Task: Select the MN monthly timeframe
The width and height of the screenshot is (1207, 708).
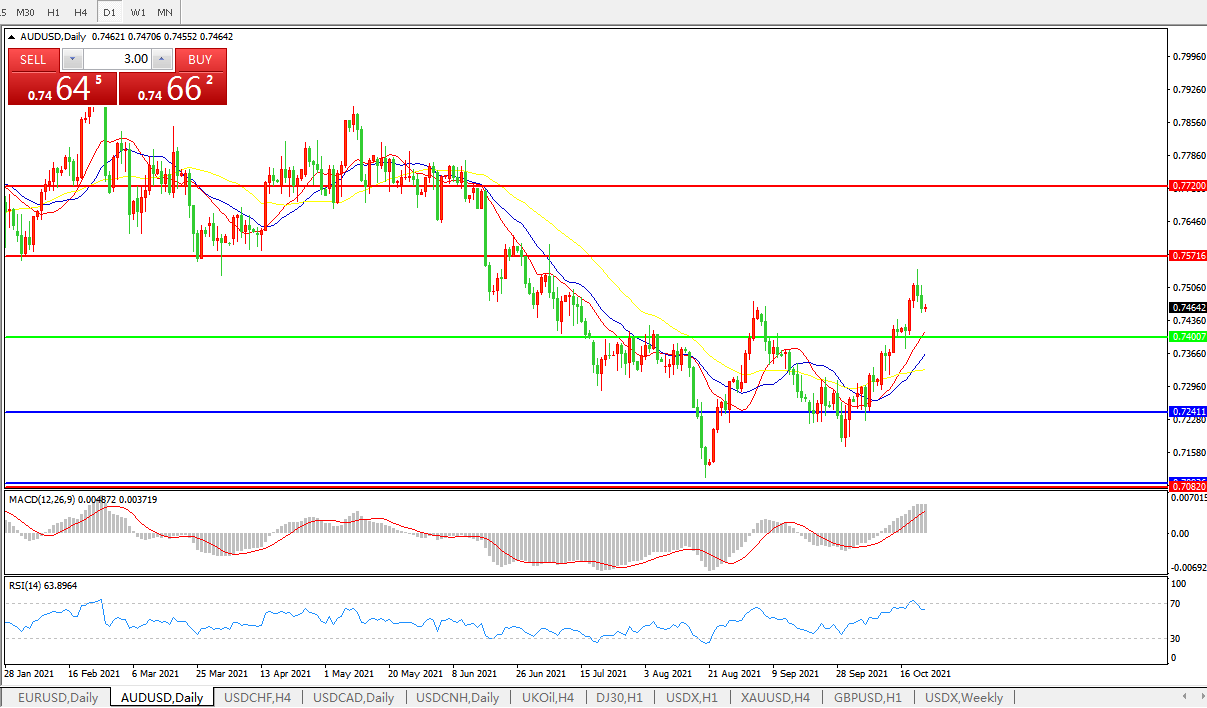Action: (x=165, y=12)
